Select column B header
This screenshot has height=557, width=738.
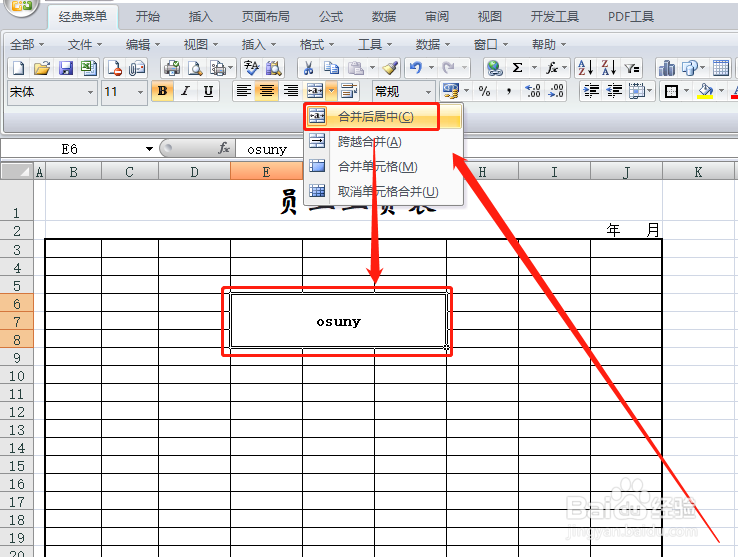pyautogui.click(x=73, y=172)
